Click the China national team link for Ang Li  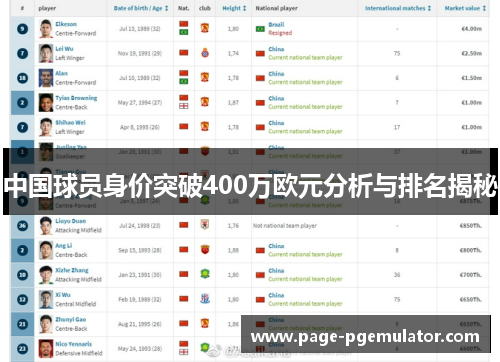(276, 246)
